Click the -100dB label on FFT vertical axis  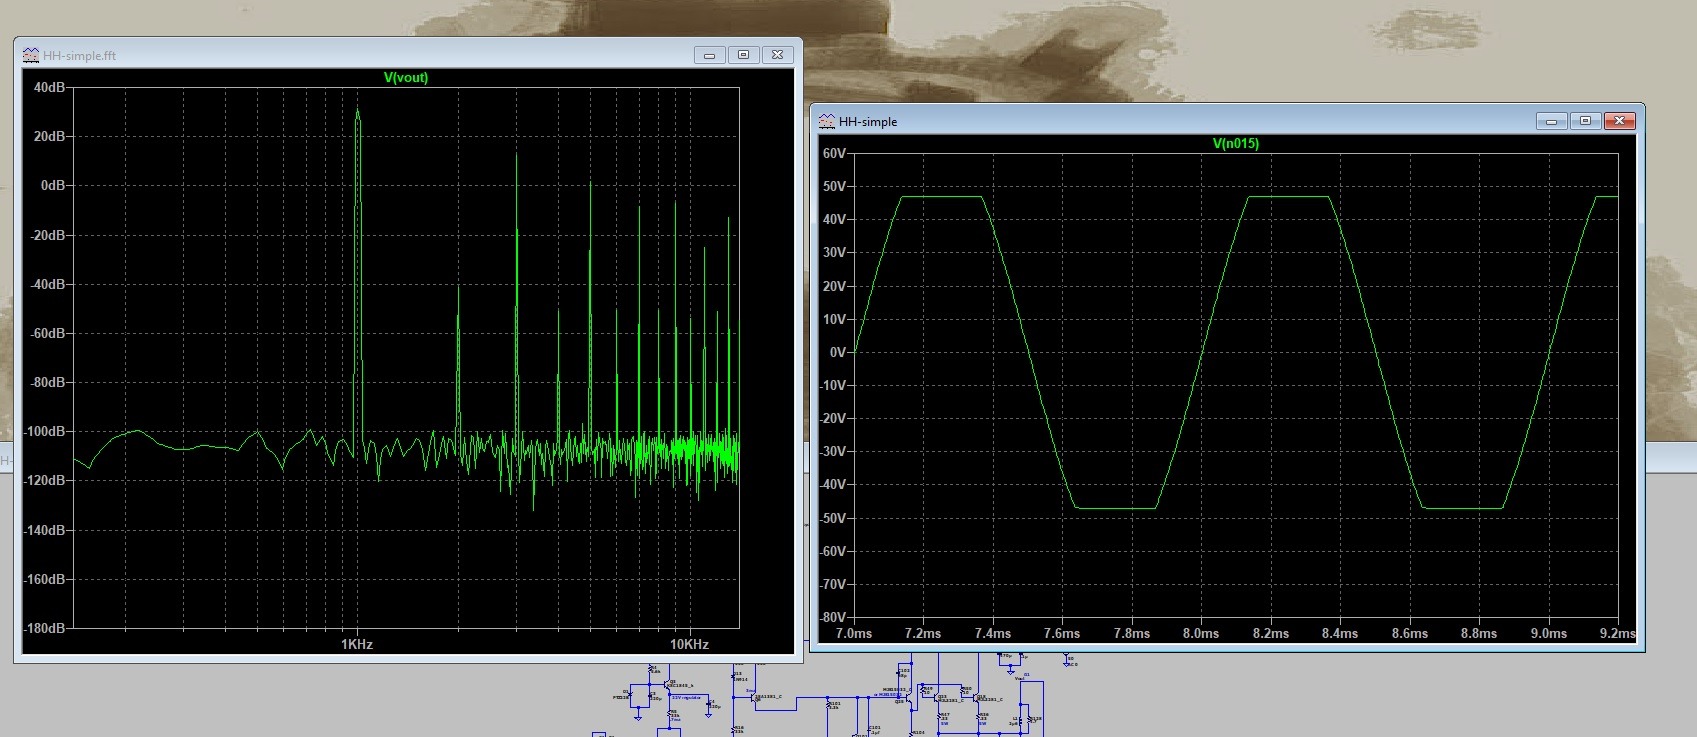point(45,431)
